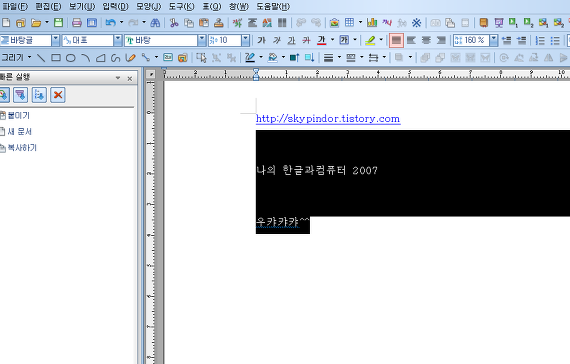Image resolution: width=570 pixels, height=364 pixels.
Task: Toggle center alignment button
Action: pyautogui.click(x=426, y=40)
